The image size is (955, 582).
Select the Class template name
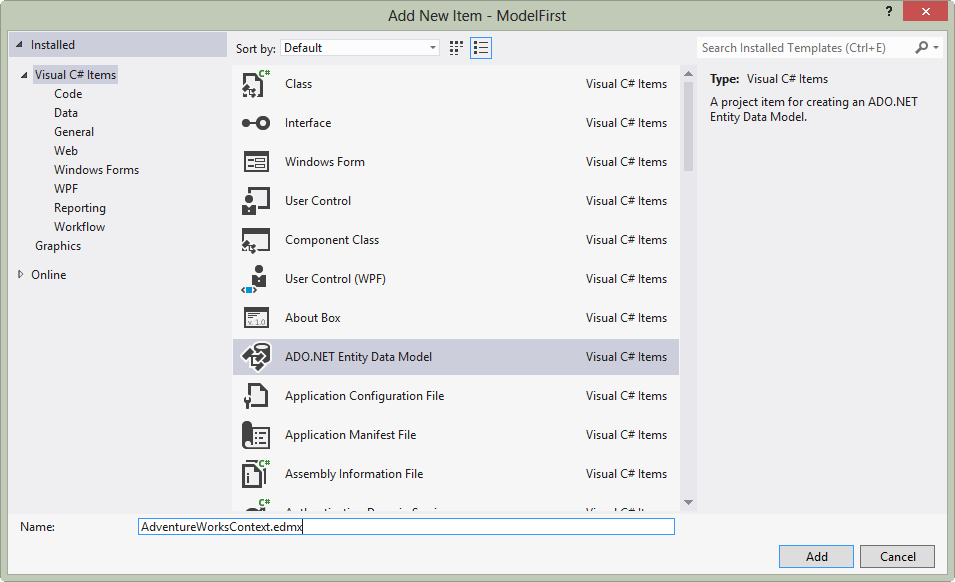tap(298, 84)
